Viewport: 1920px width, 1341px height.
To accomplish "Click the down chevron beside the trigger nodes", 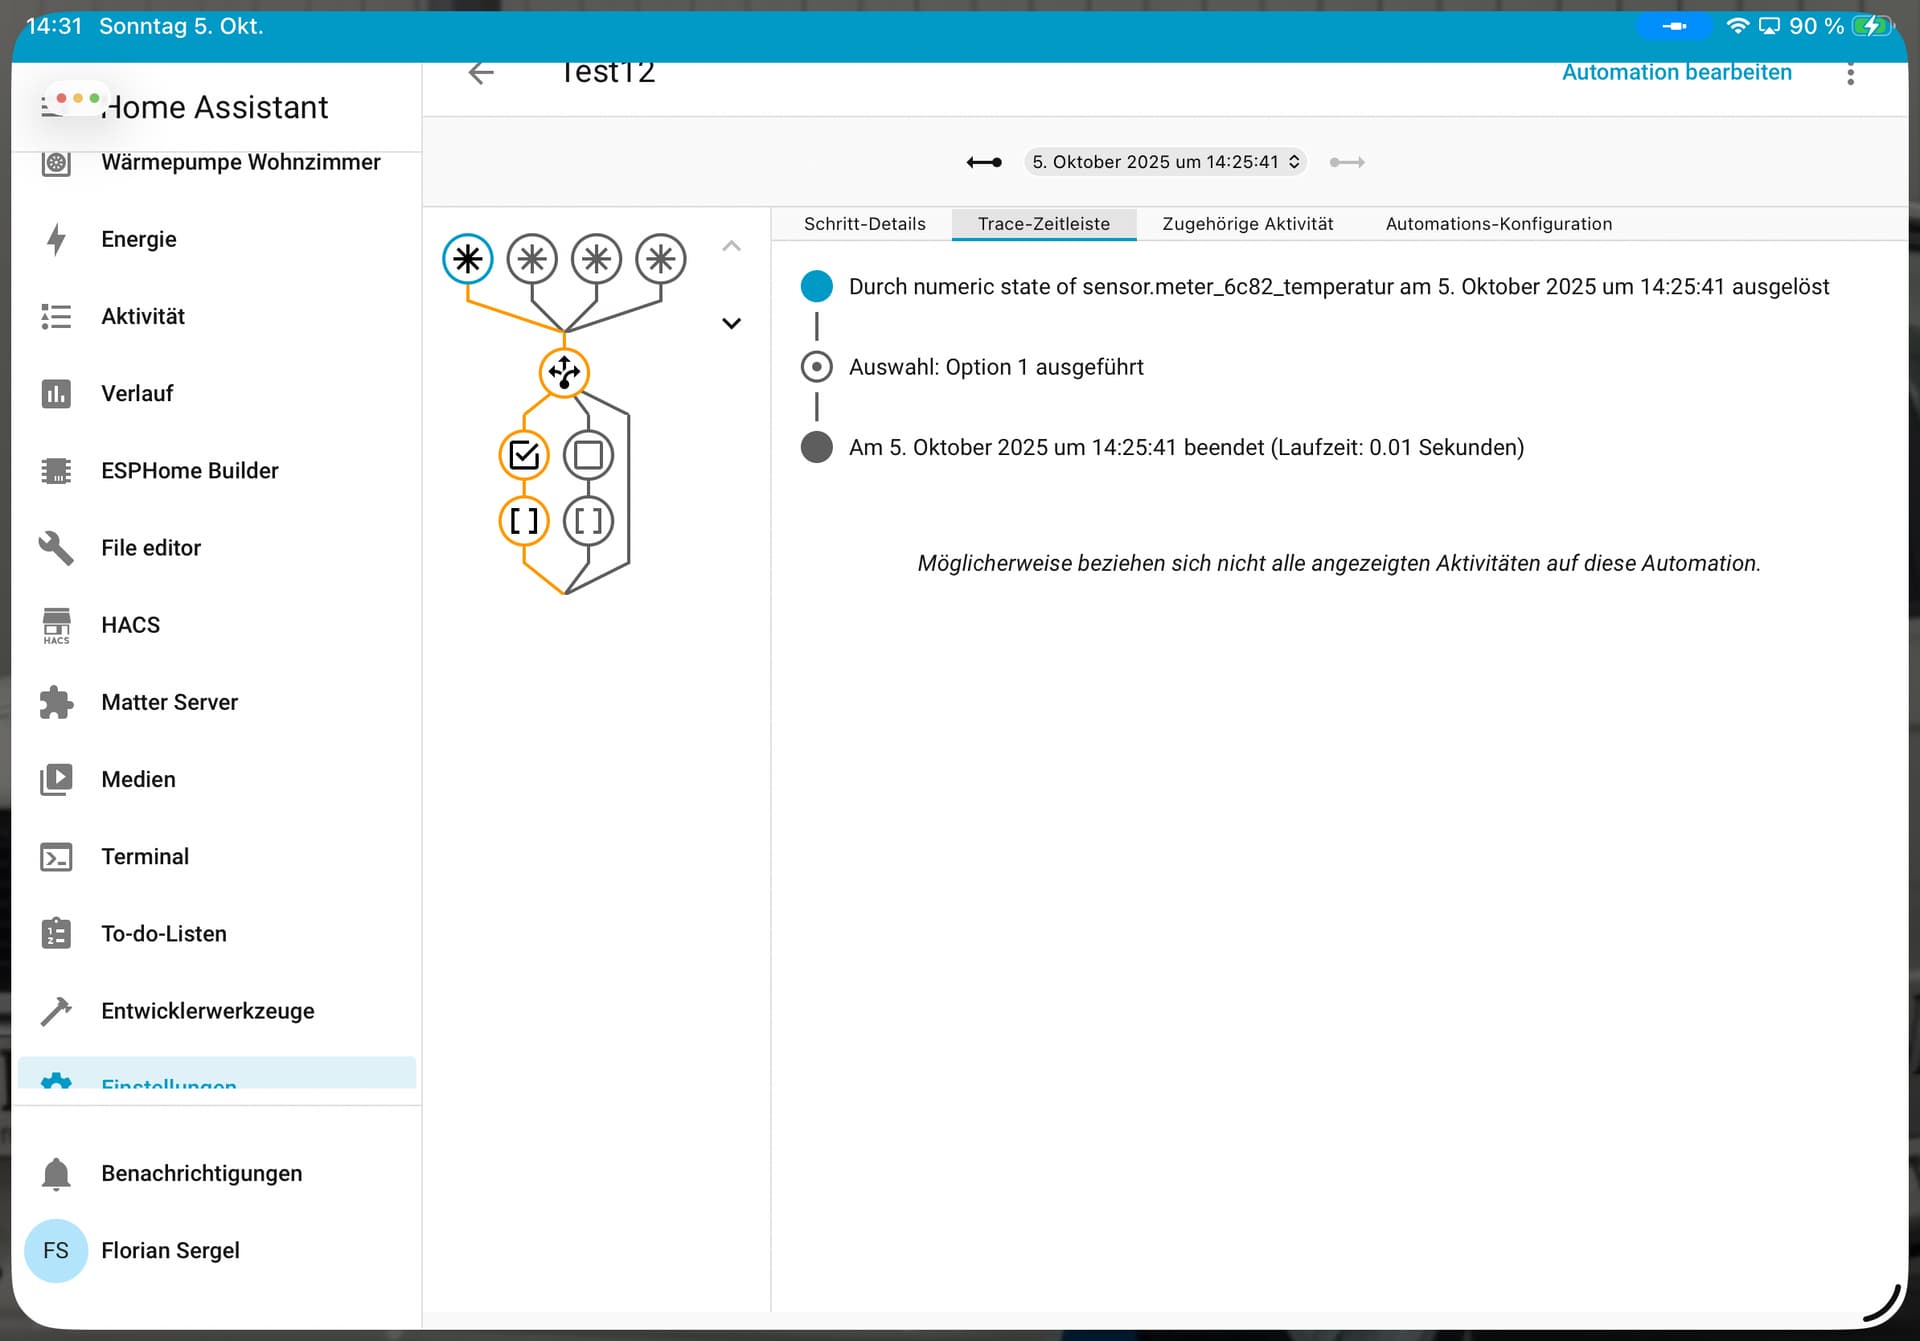I will (x=731, y=323).
